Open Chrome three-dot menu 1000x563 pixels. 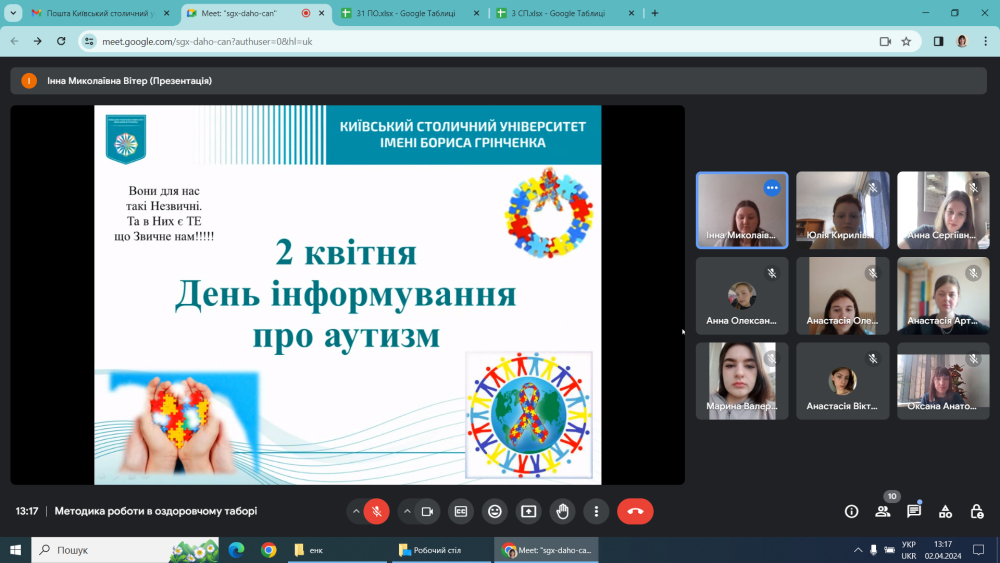pos(986,41)
